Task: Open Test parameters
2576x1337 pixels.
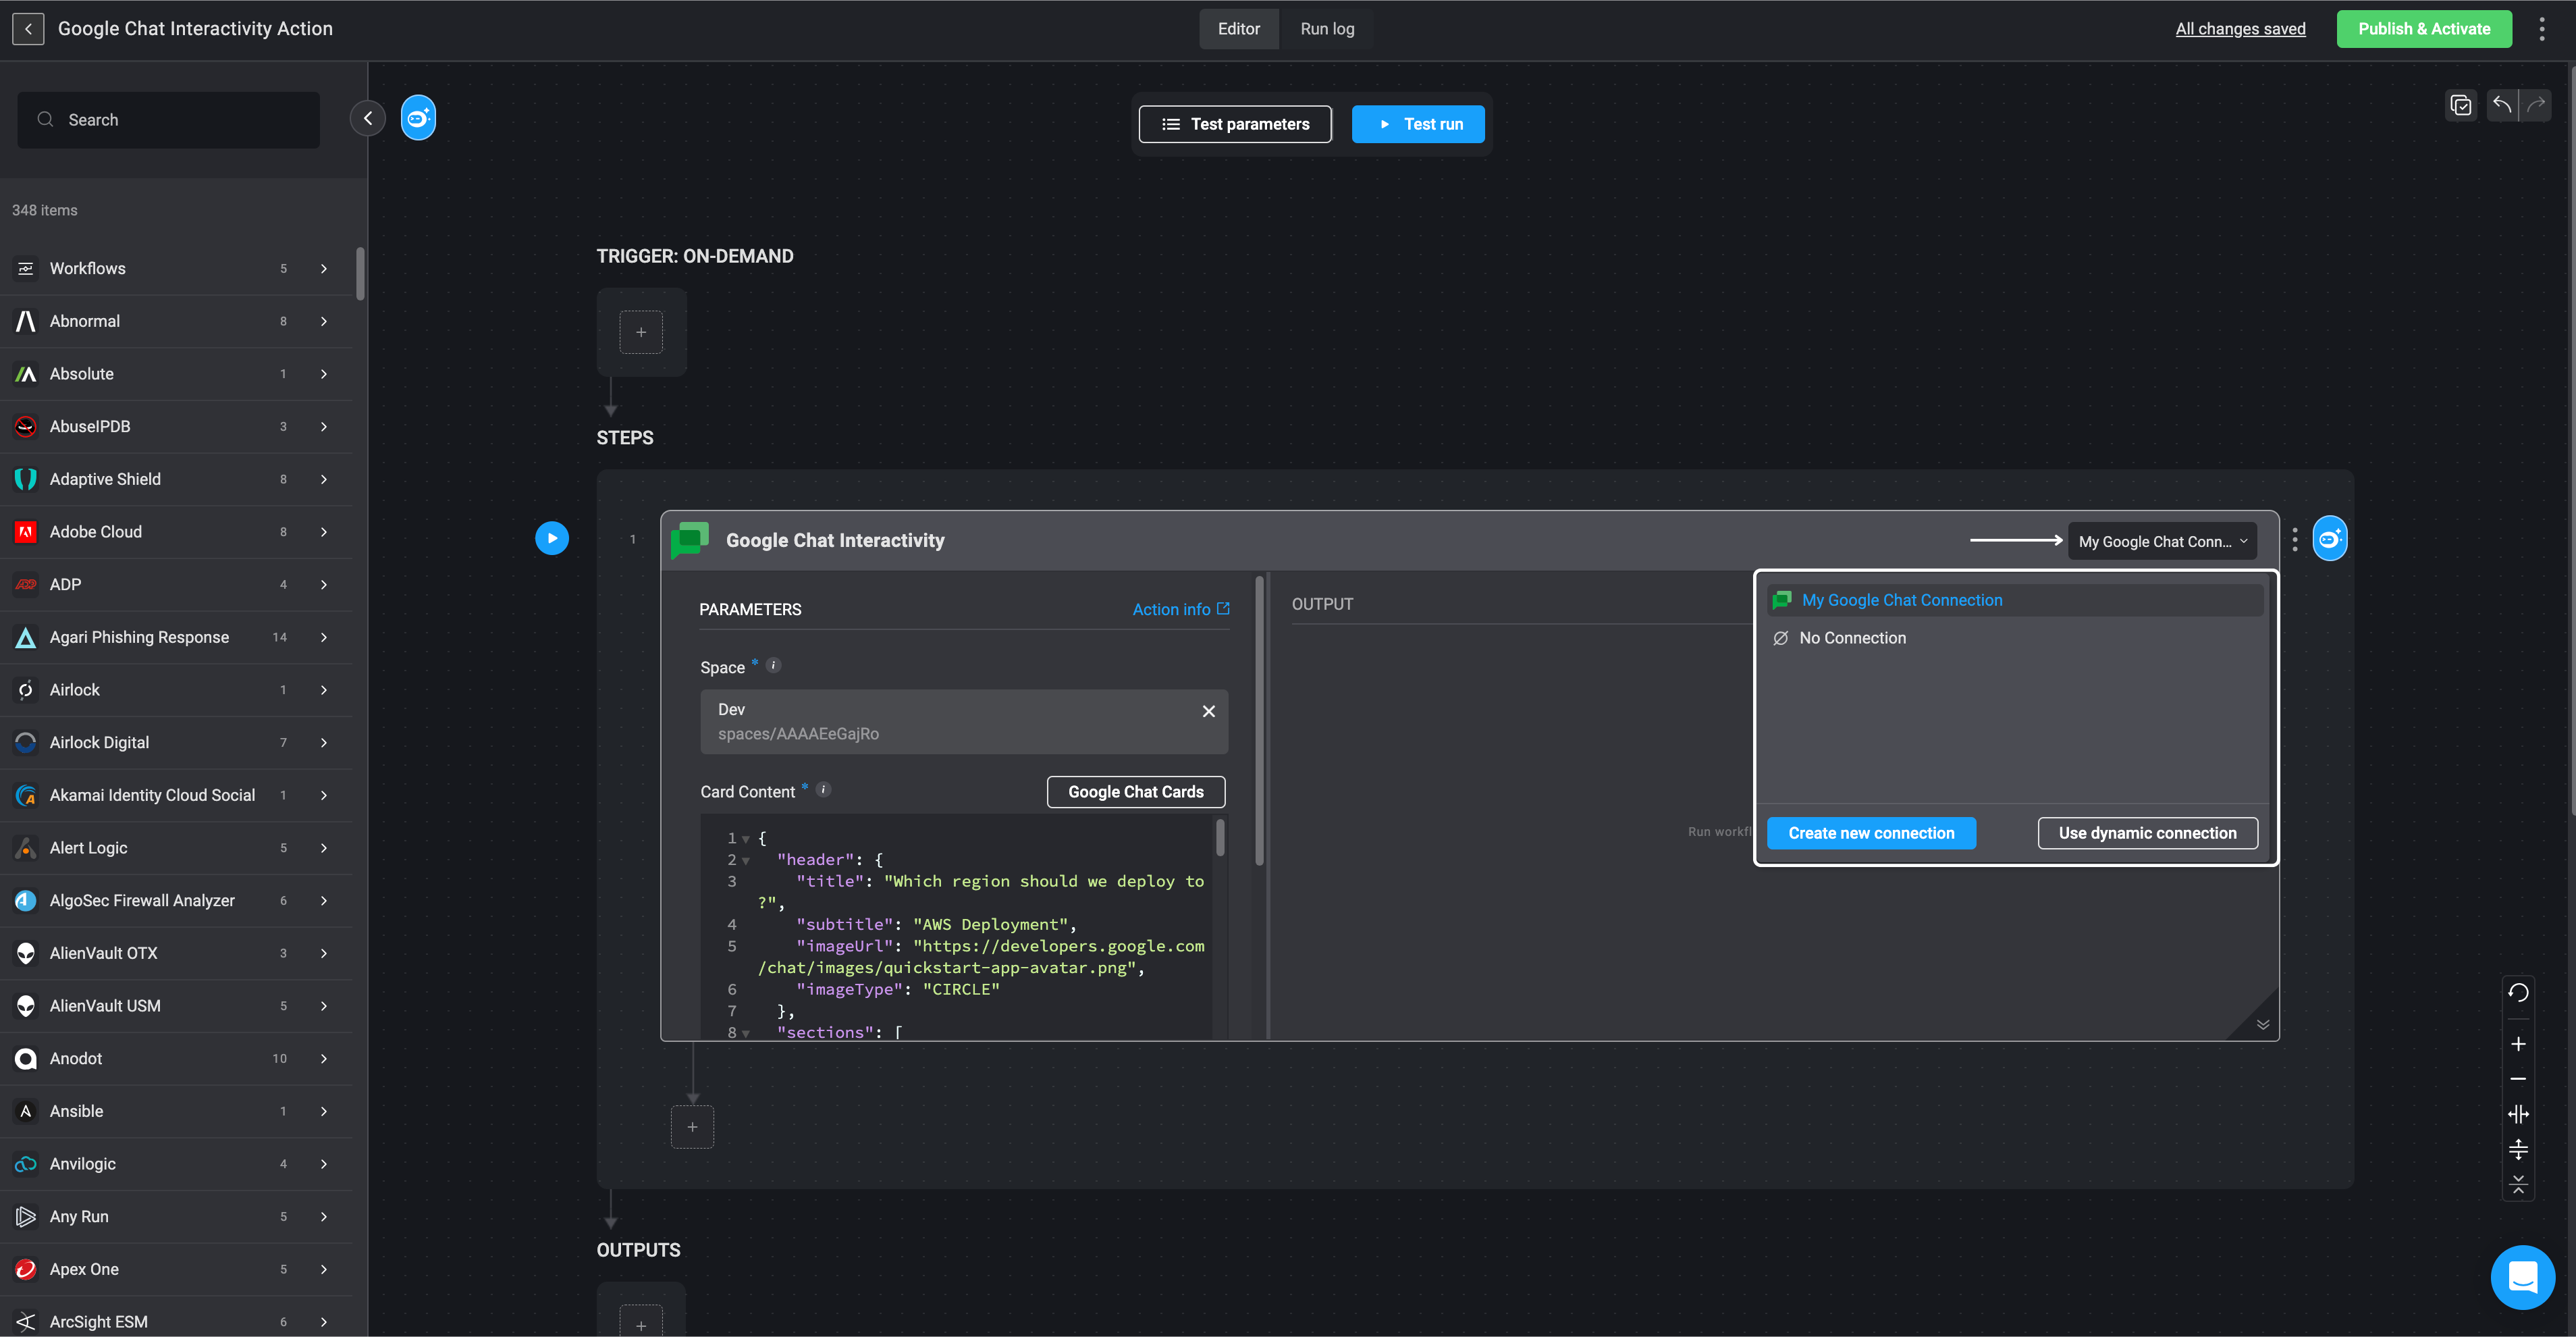Action: [1235, 124]
